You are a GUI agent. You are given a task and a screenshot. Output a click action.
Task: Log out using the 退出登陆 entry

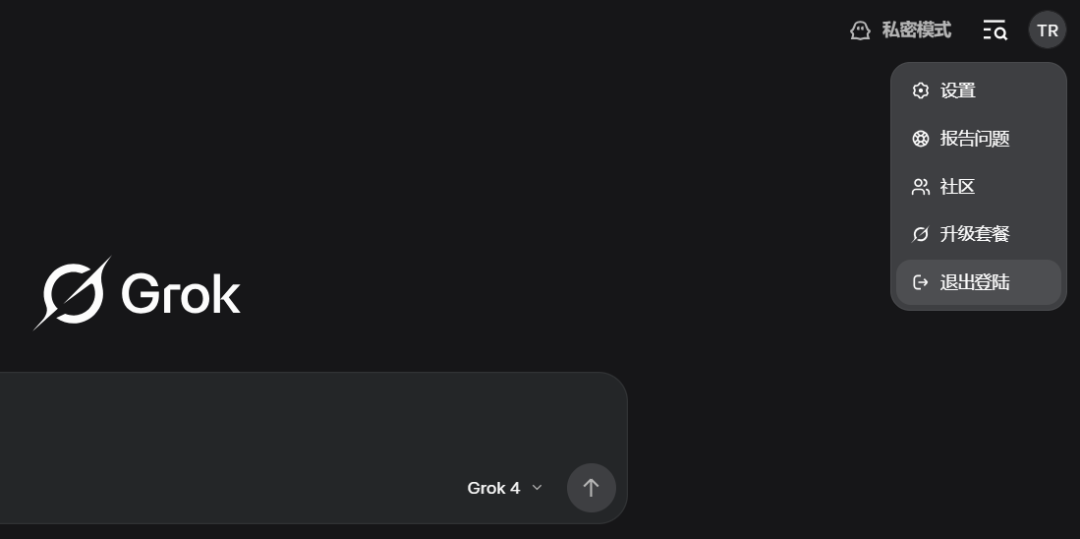(x=975, y=282)
